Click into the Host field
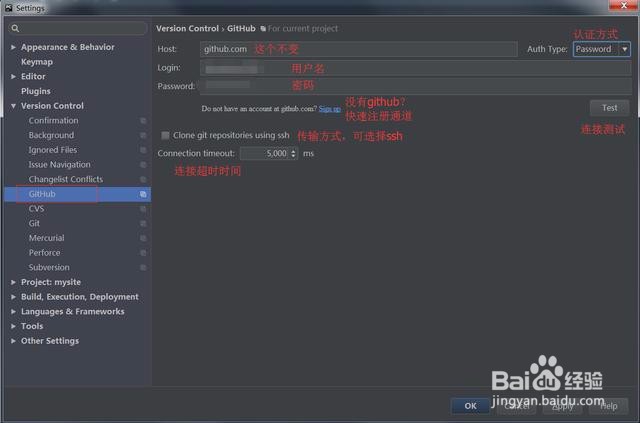The width and height of the screenshot is (640, 423). coord(359,49)
